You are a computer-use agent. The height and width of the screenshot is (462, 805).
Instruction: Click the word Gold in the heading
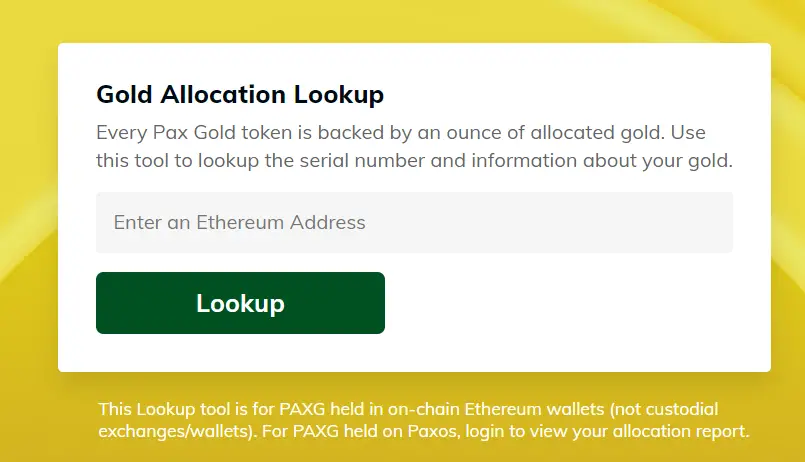click(124, 94)
